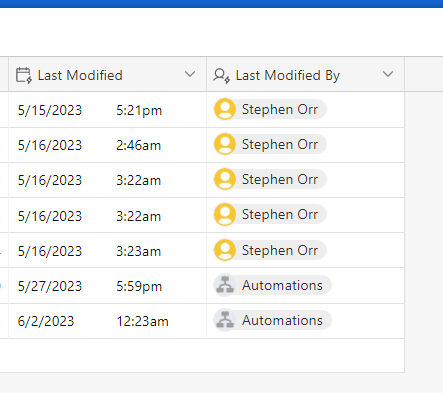Click the Automations chip dated 6/2/2023
443x393 pixels.
click(272, 320)
